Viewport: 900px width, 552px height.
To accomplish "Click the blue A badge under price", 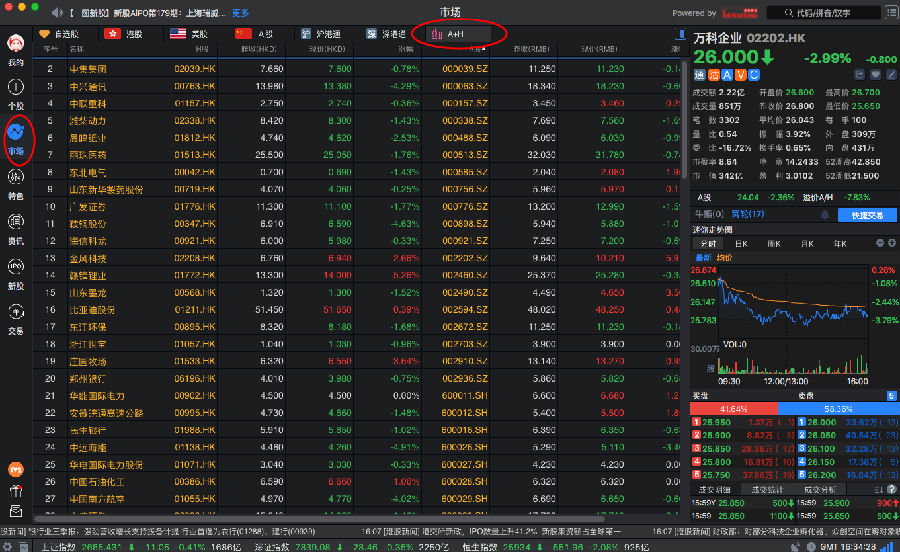I will (x=727, y=75).
